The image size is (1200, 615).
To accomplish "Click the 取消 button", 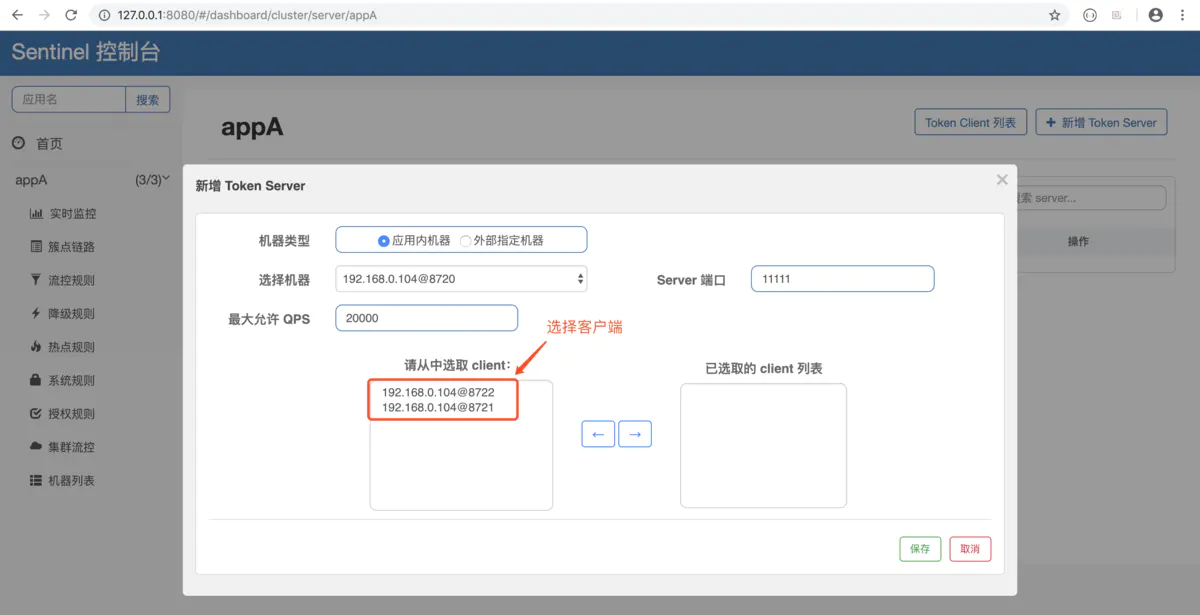I will point(970,549).
